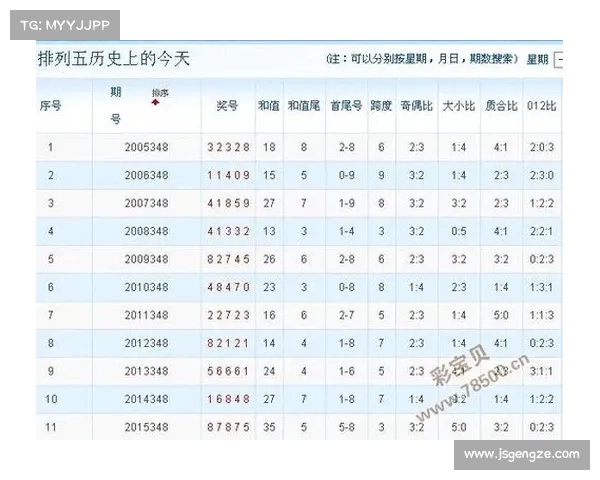Click 大小比 value 5:0 in row 2015348
The image size is (600, 480).
[458, 427]
